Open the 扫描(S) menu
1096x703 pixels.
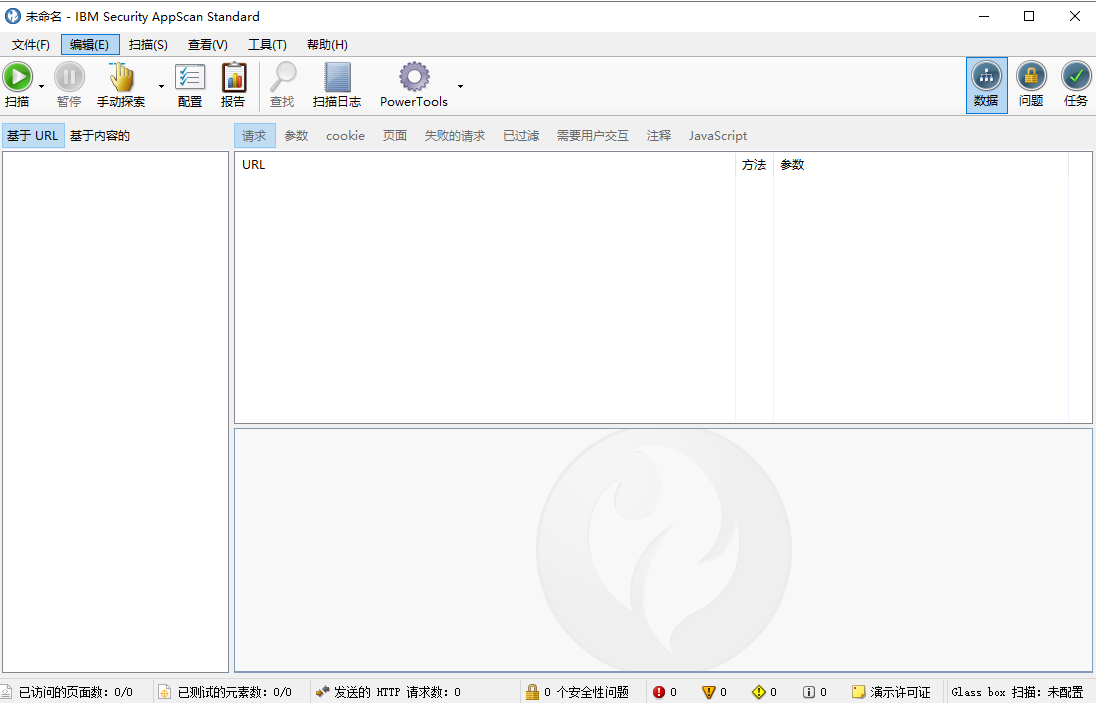148,45
